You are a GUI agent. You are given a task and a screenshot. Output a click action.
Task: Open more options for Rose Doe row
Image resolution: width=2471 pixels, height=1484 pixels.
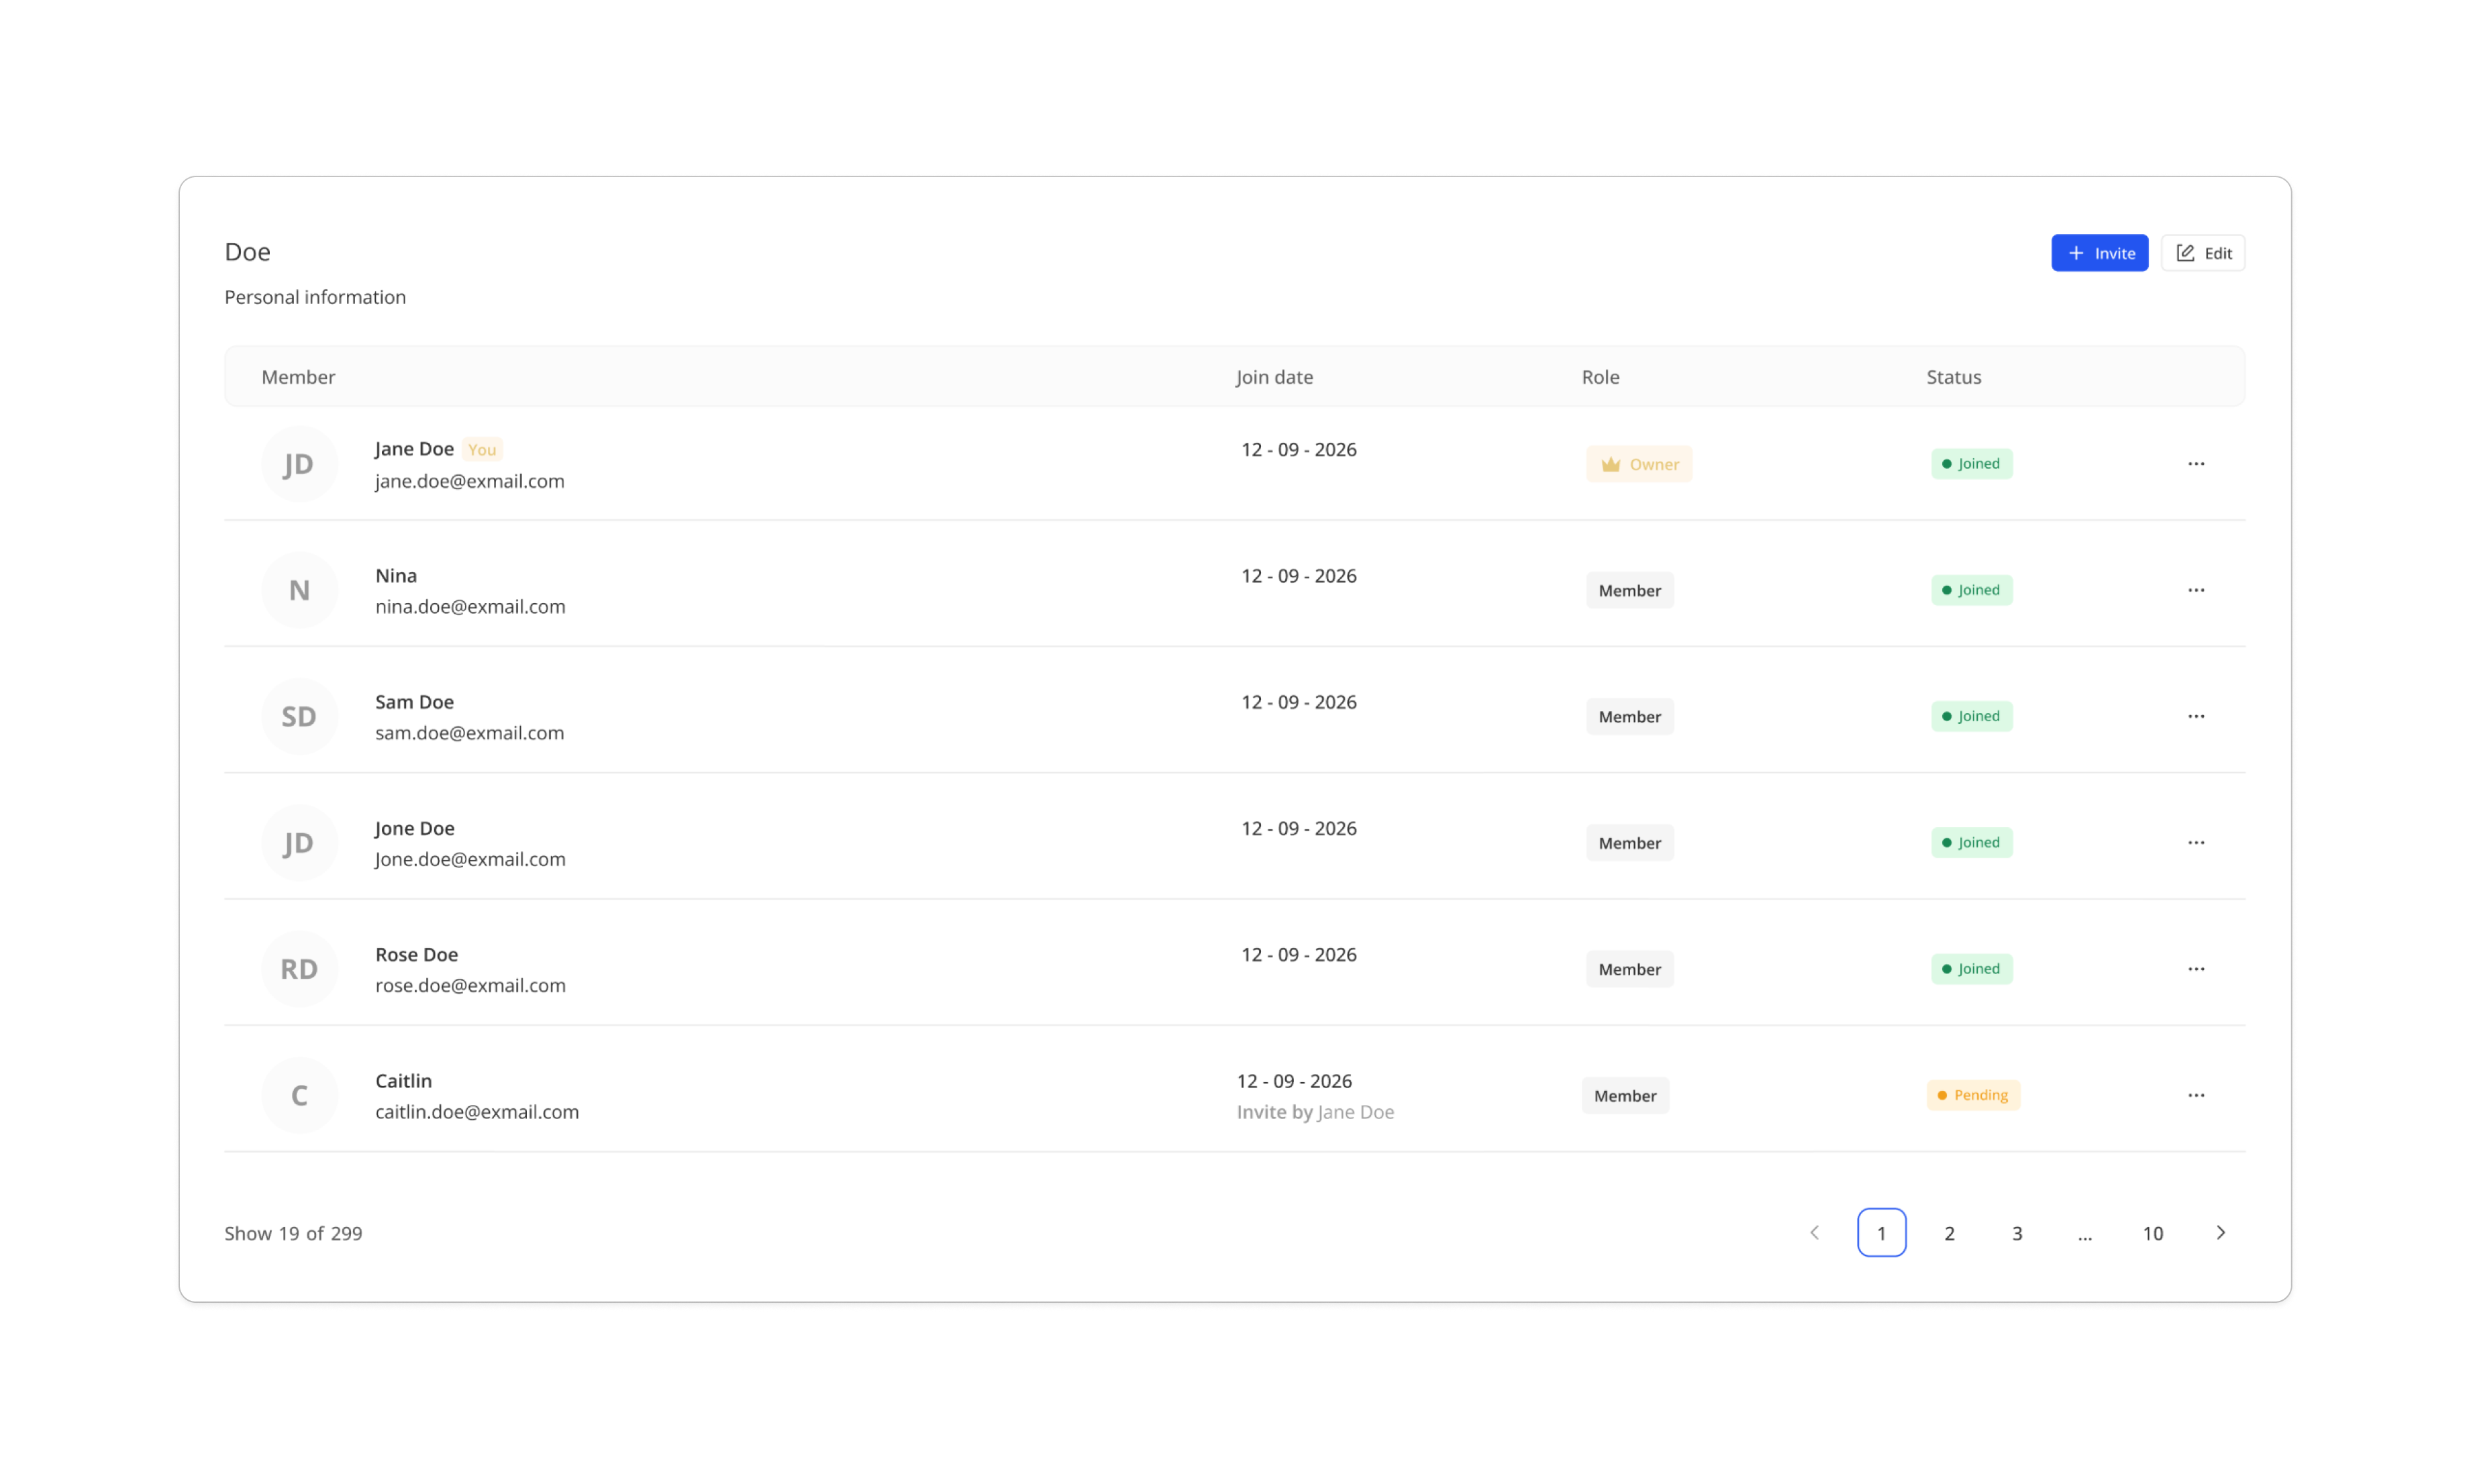(2195, 968)
